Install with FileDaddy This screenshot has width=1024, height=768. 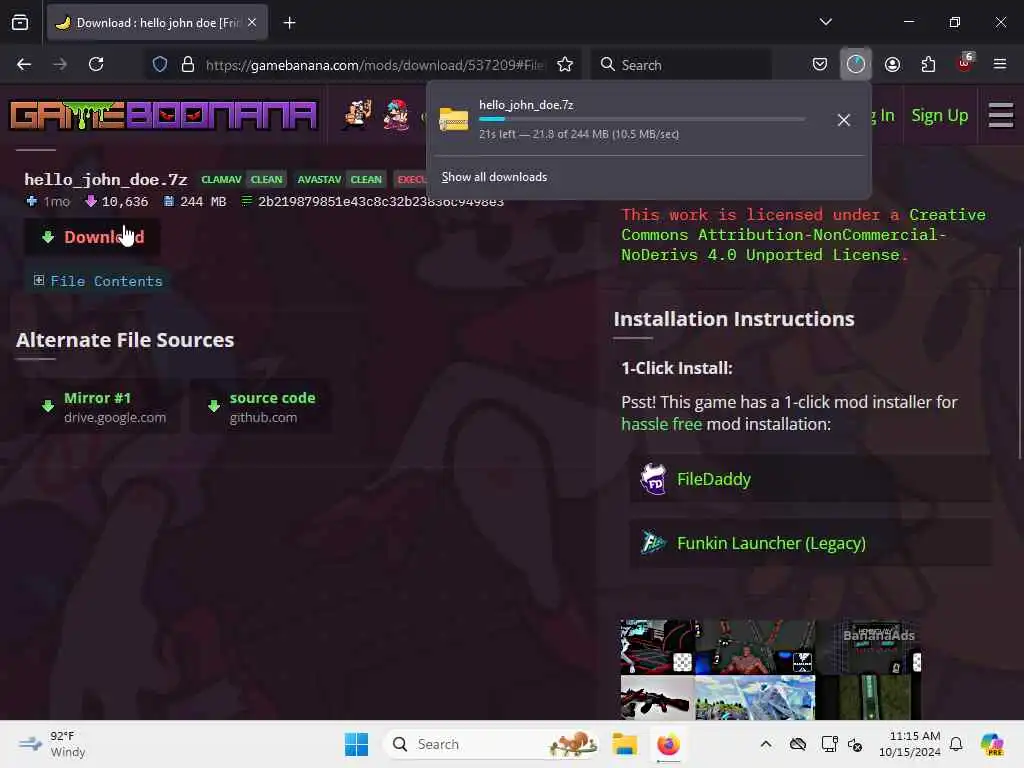tap(810, 479)
